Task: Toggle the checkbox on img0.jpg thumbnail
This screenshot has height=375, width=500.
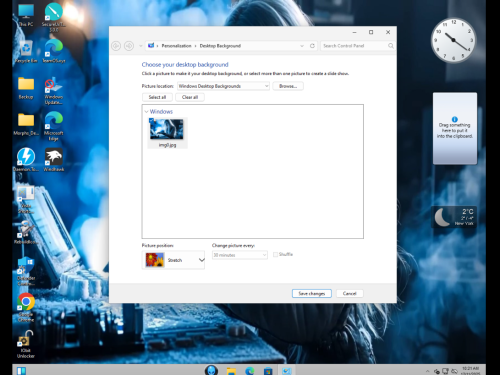Action: pos(152,120)
